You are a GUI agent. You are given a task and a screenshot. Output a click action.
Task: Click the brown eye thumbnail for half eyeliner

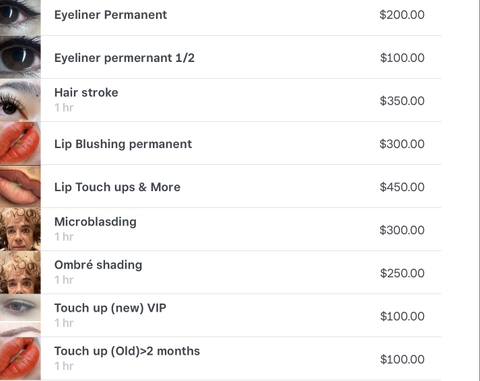click(20, 57)
